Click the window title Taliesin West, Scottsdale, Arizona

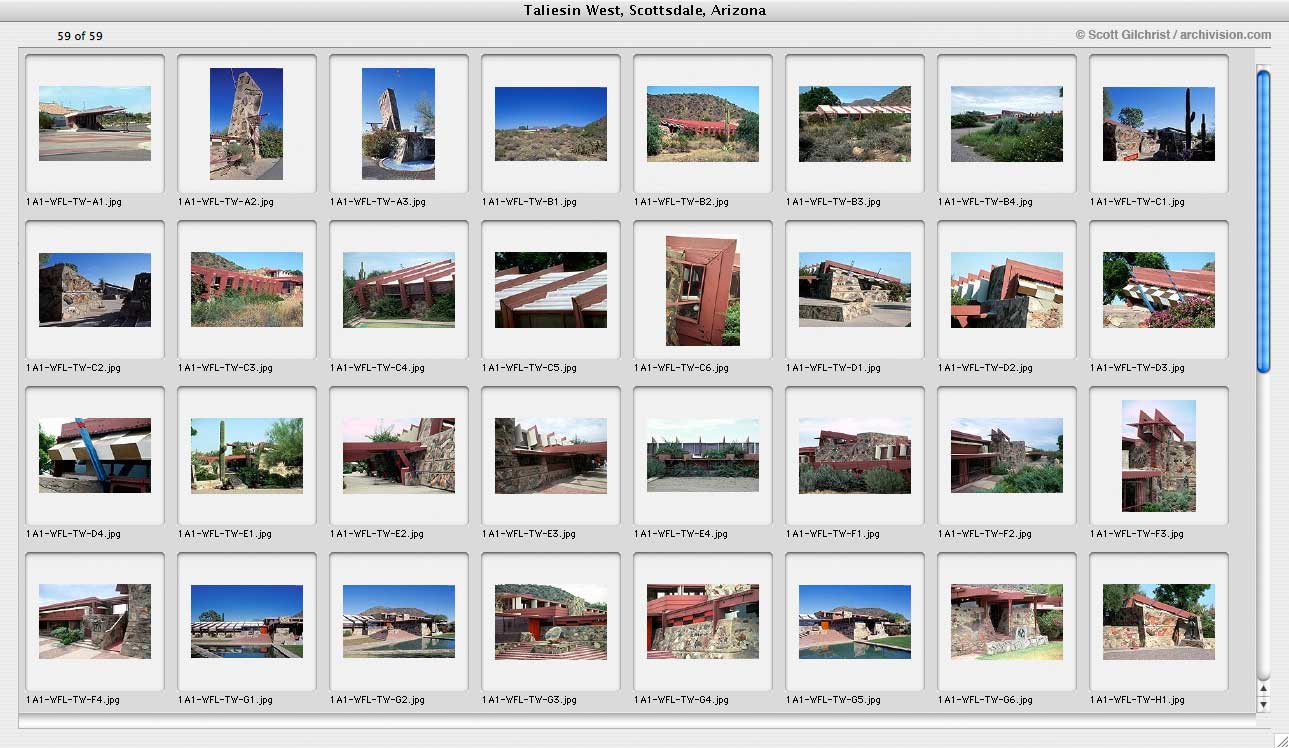coord(645,10)
